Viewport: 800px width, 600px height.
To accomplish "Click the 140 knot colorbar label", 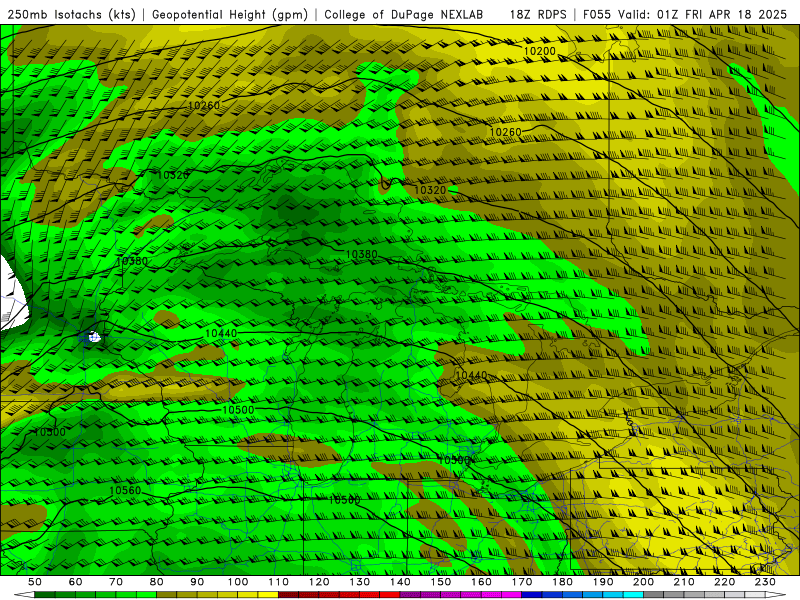I will [x=400, y=582].
